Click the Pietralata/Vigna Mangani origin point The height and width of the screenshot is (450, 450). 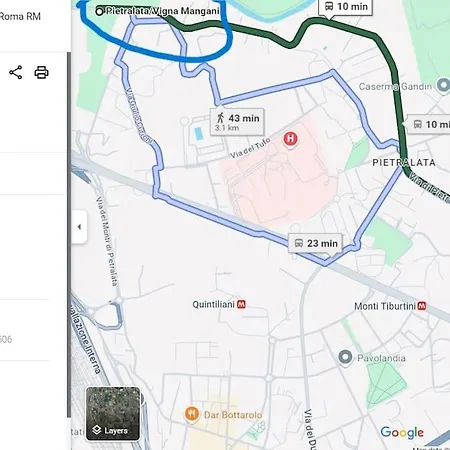99,12
